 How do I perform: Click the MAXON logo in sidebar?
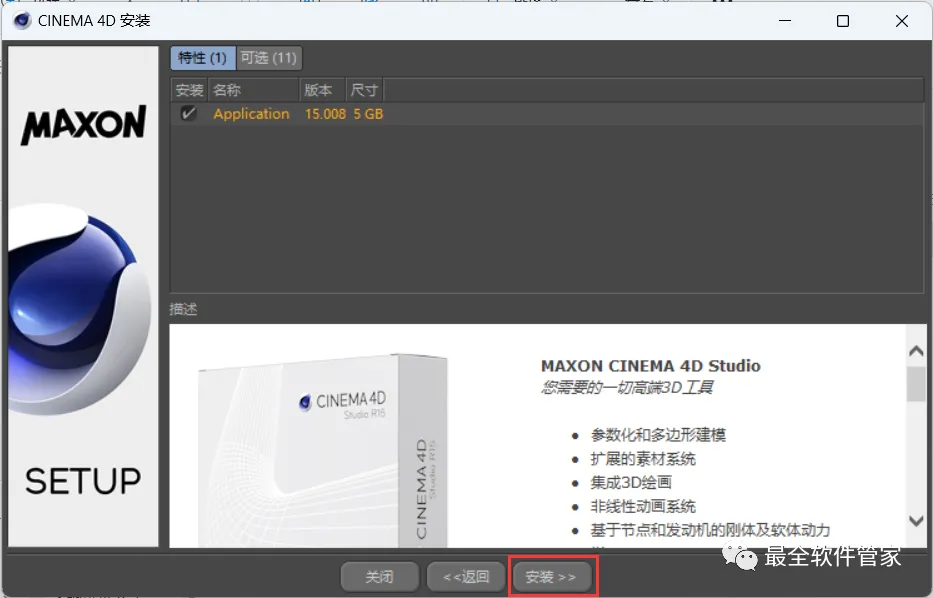(x=83, y=124)
